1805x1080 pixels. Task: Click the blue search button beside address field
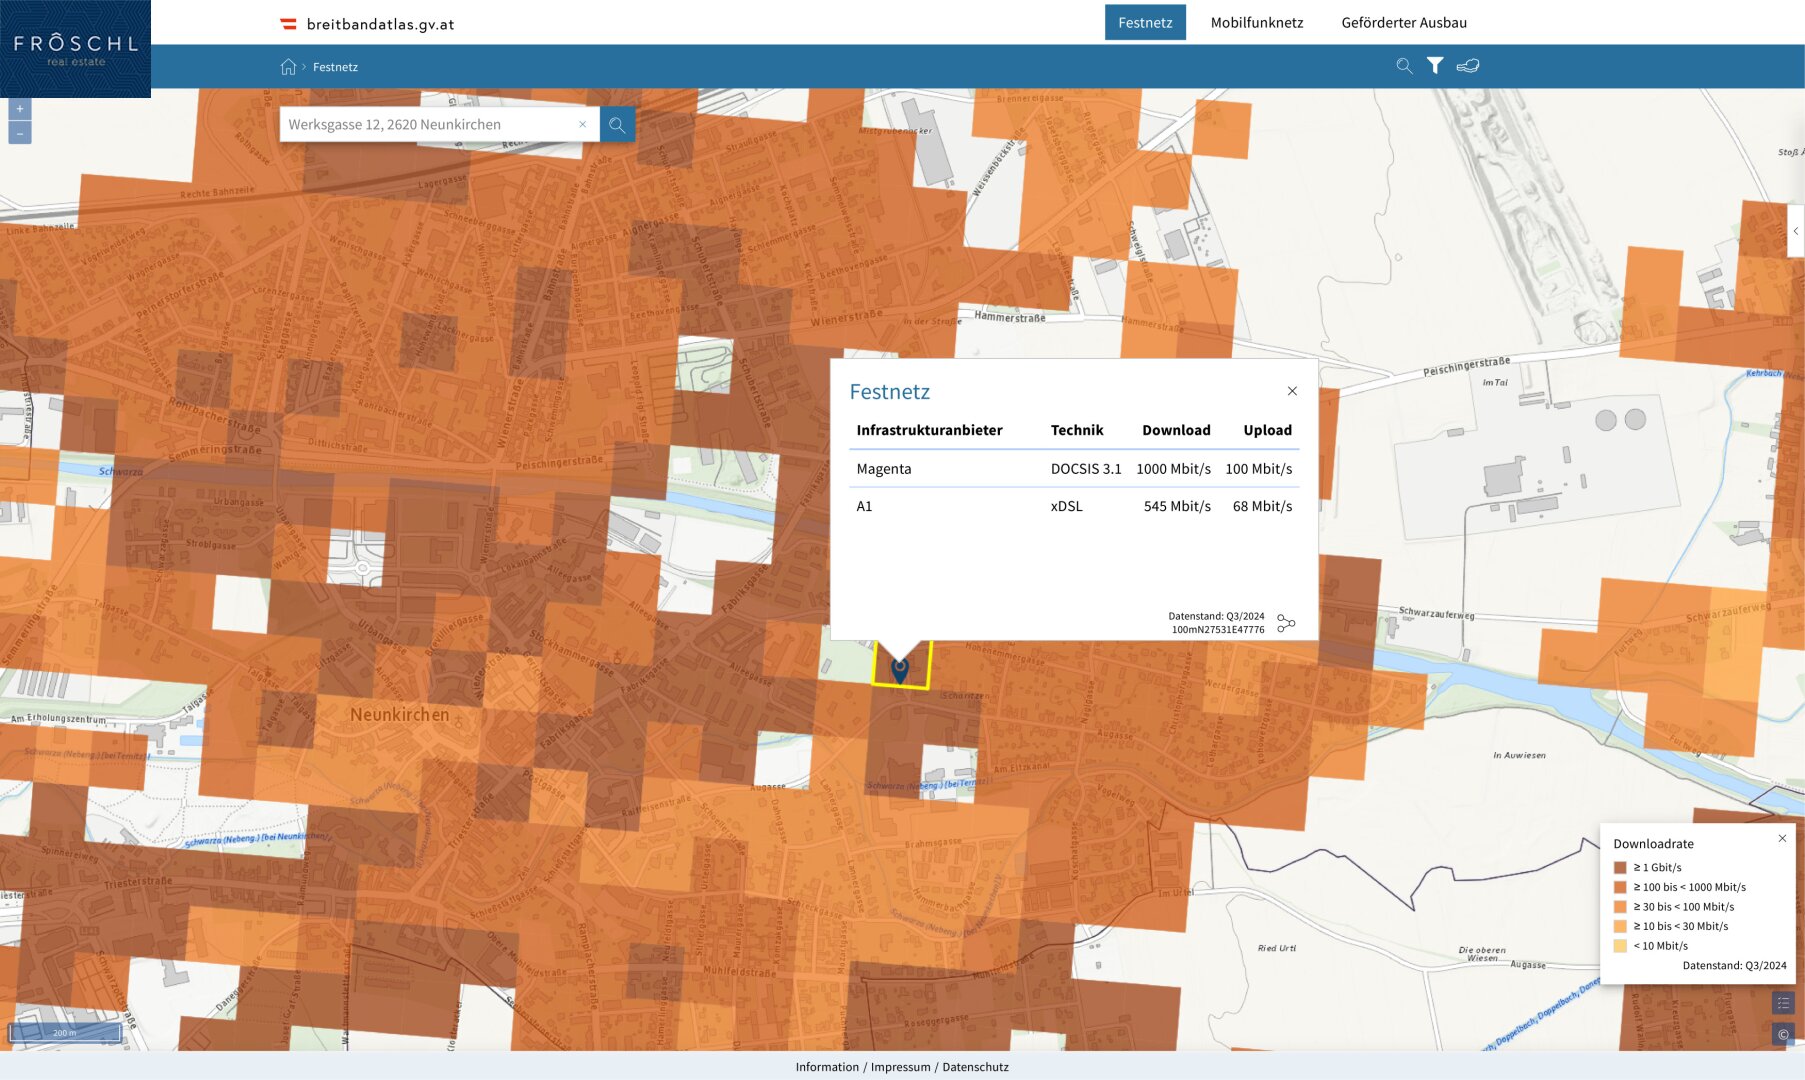[617, 125]
